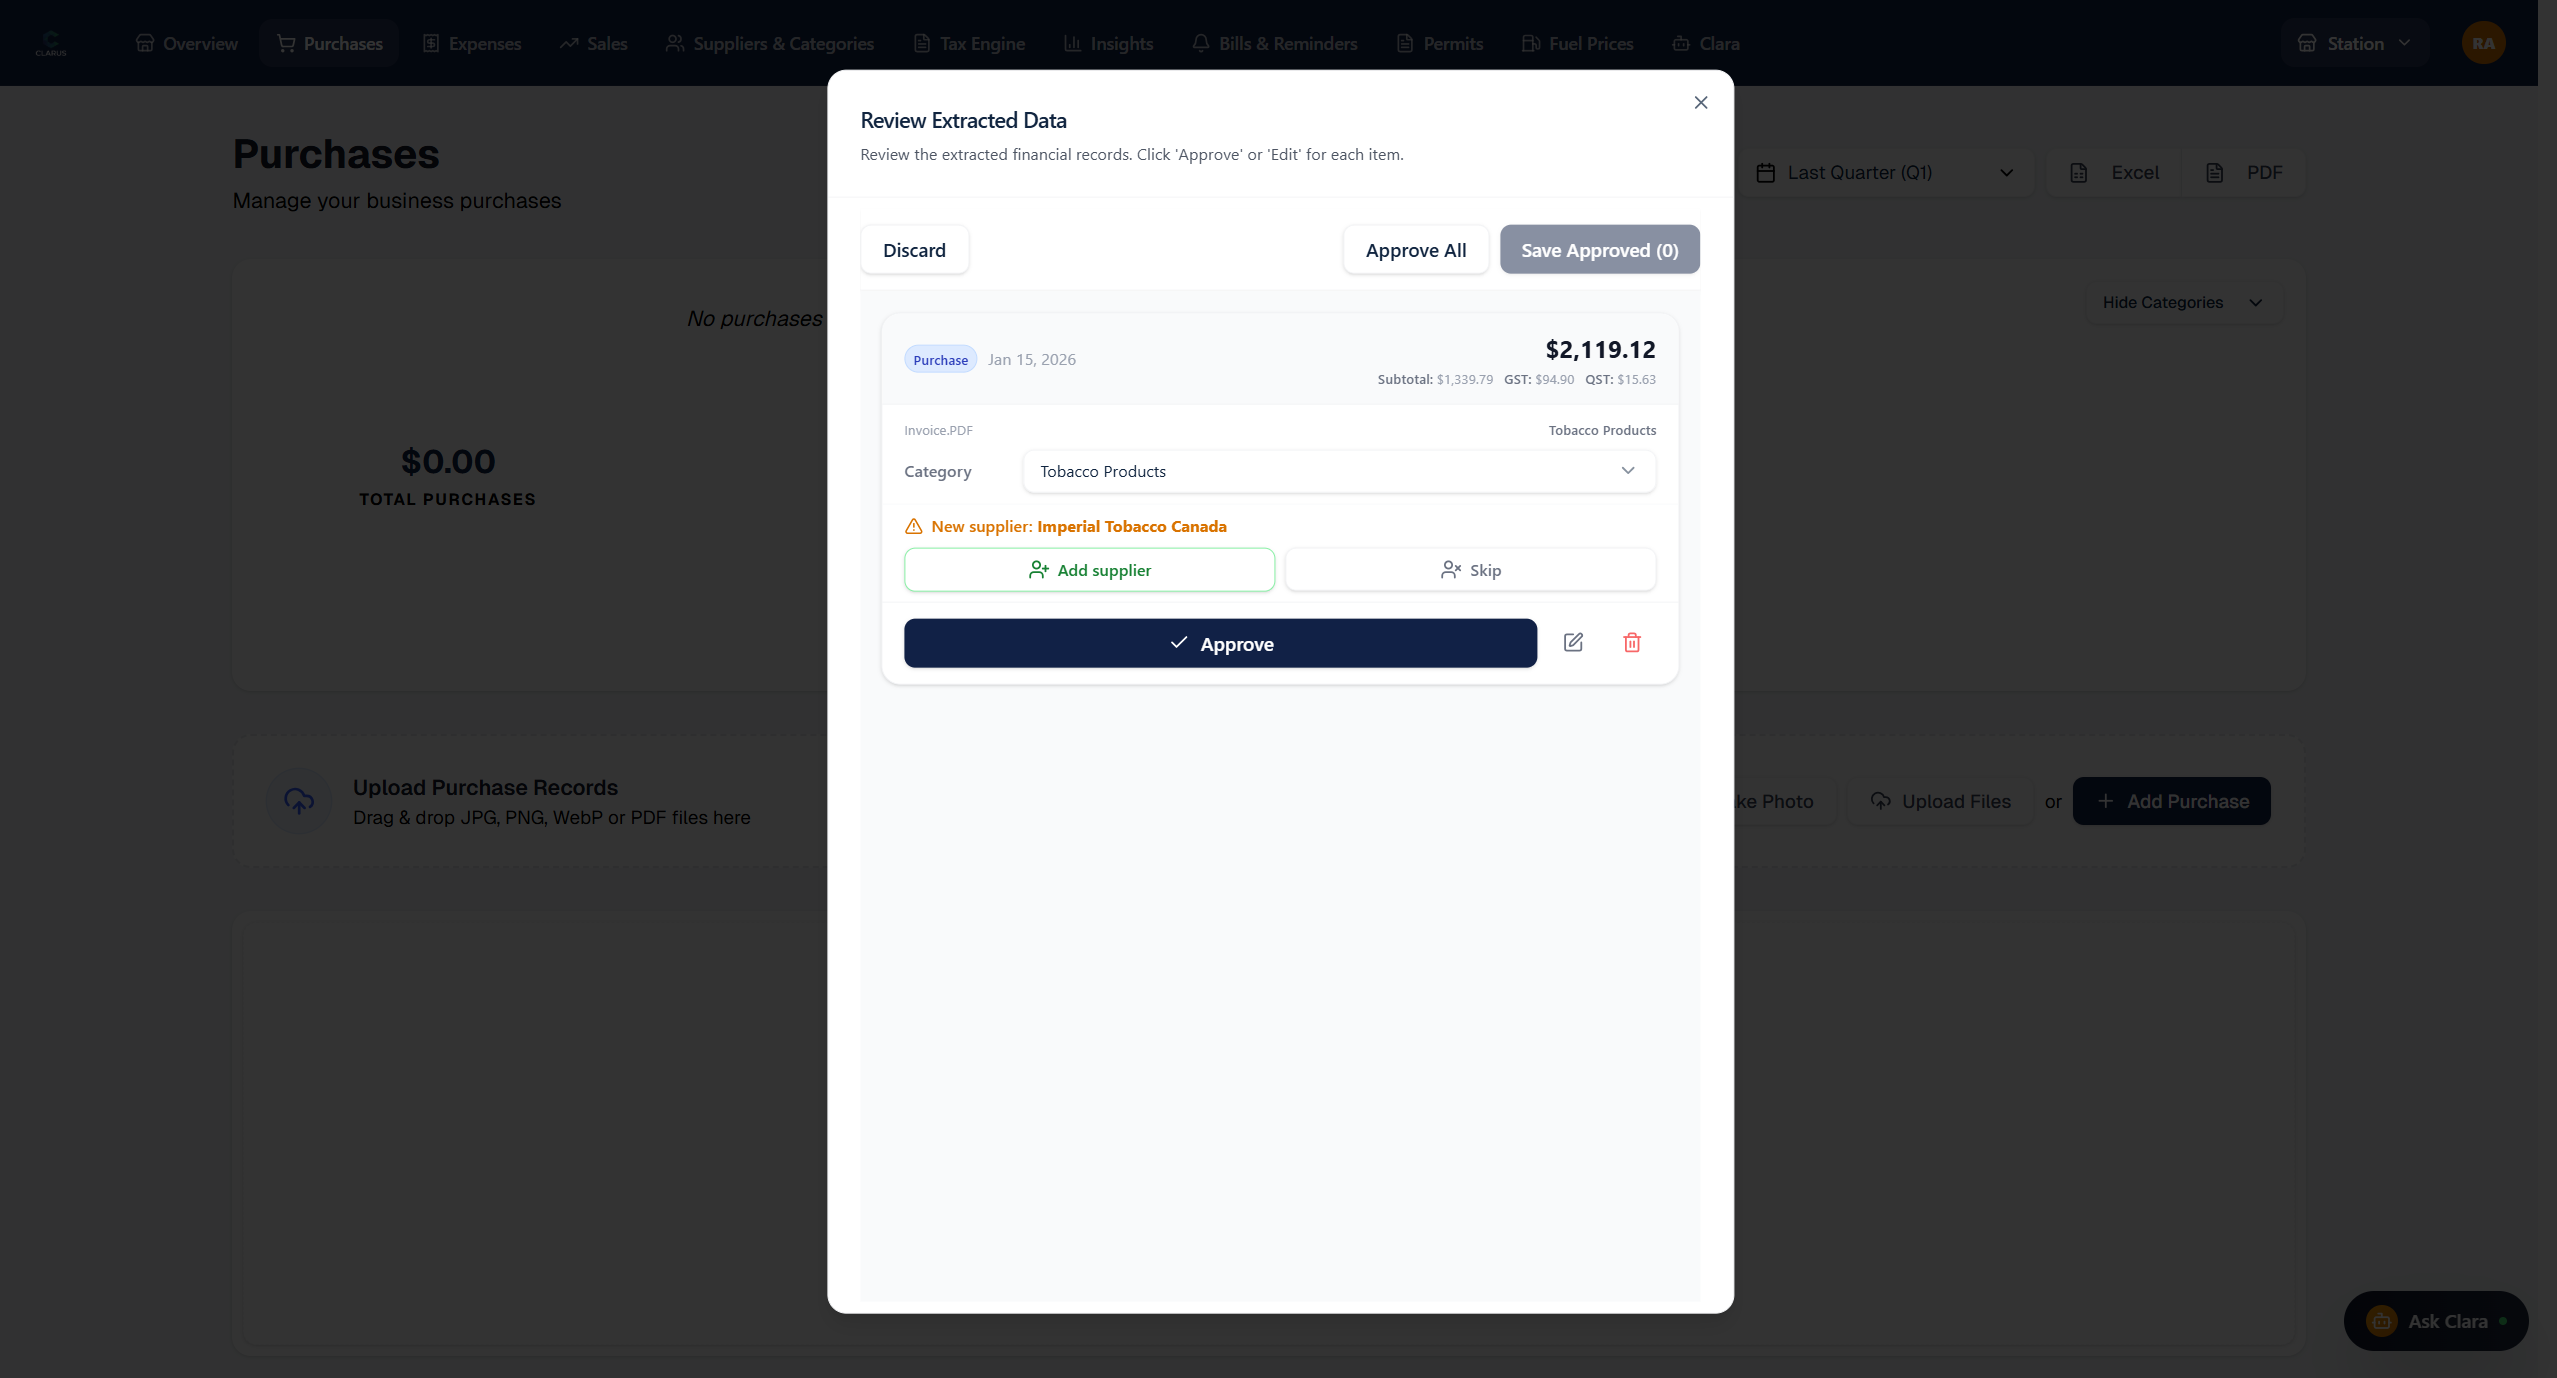2557x1378 pixels.
Task: Skip adding the new supplier
Action: [1470, 570]
